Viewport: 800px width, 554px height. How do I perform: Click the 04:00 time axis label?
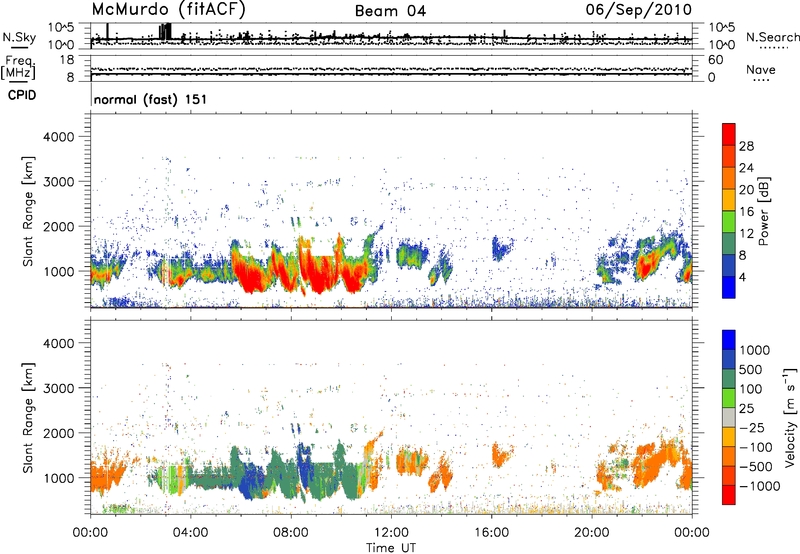[x=190, y=533]
